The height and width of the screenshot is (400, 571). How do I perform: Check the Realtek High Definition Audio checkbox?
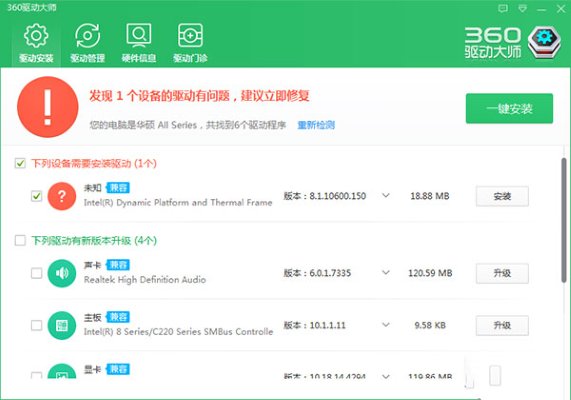tap(36, 273)
